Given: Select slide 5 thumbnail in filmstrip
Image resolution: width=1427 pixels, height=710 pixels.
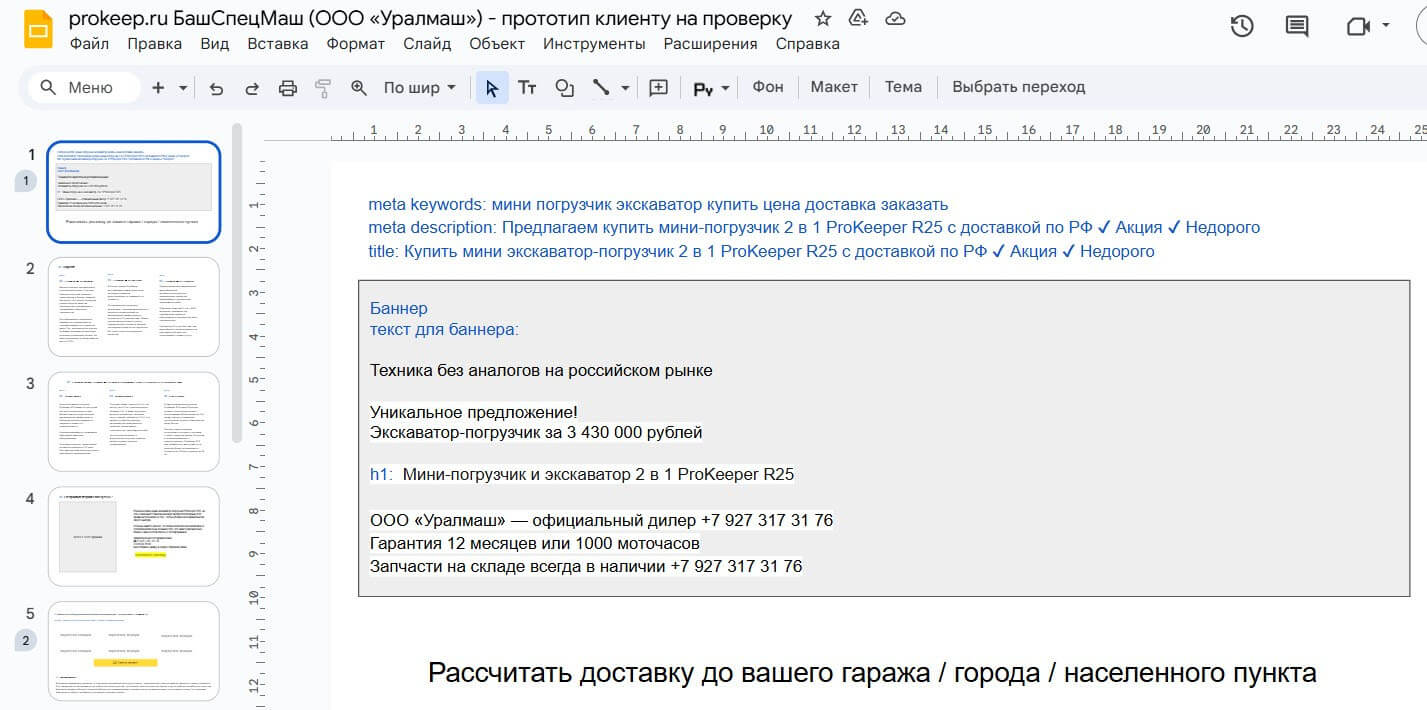Looking at the screenshot, I should 134,652.
